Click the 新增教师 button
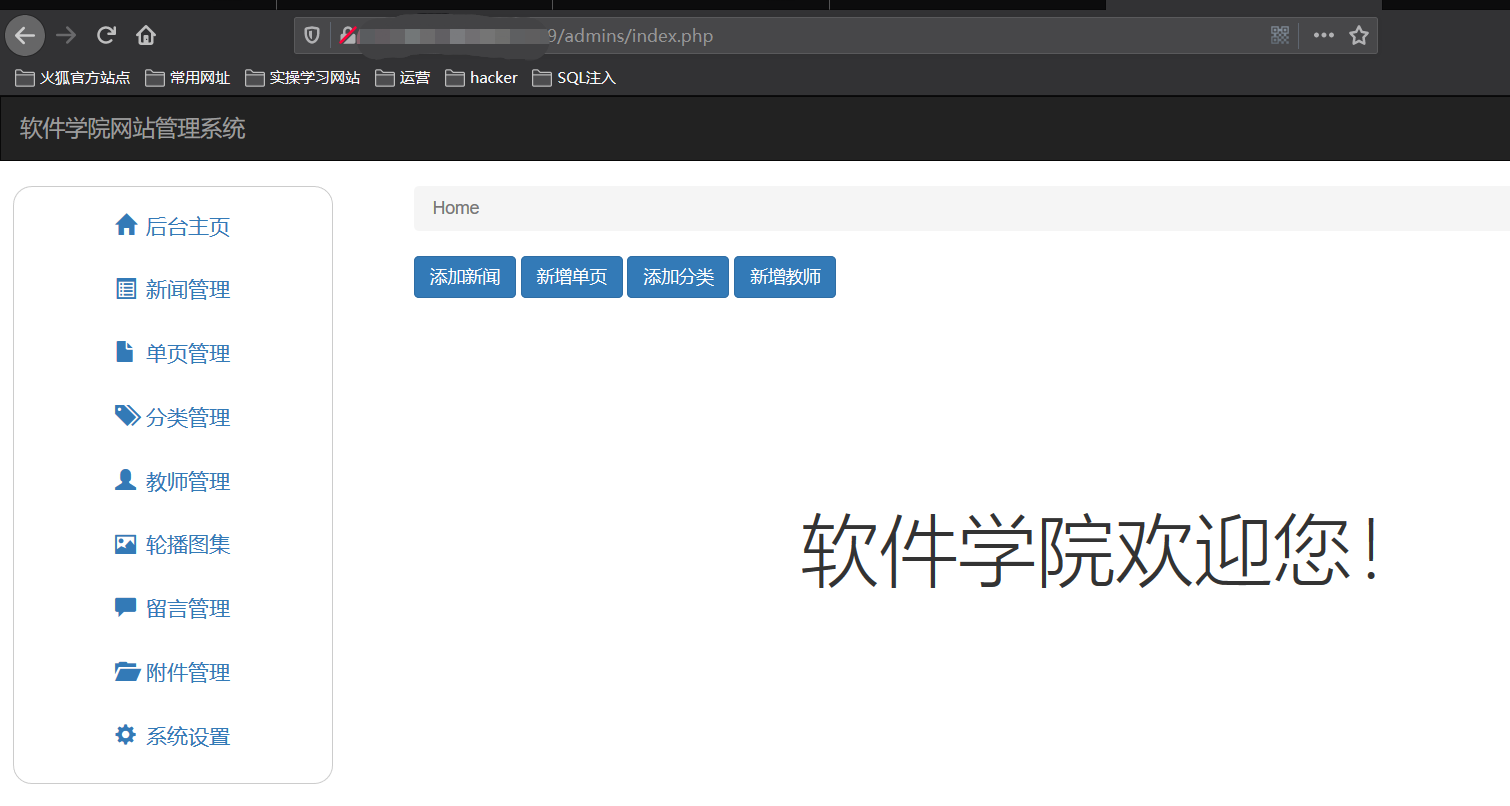This screenshot has width=1510, height=806. click(x=785, y=276)
